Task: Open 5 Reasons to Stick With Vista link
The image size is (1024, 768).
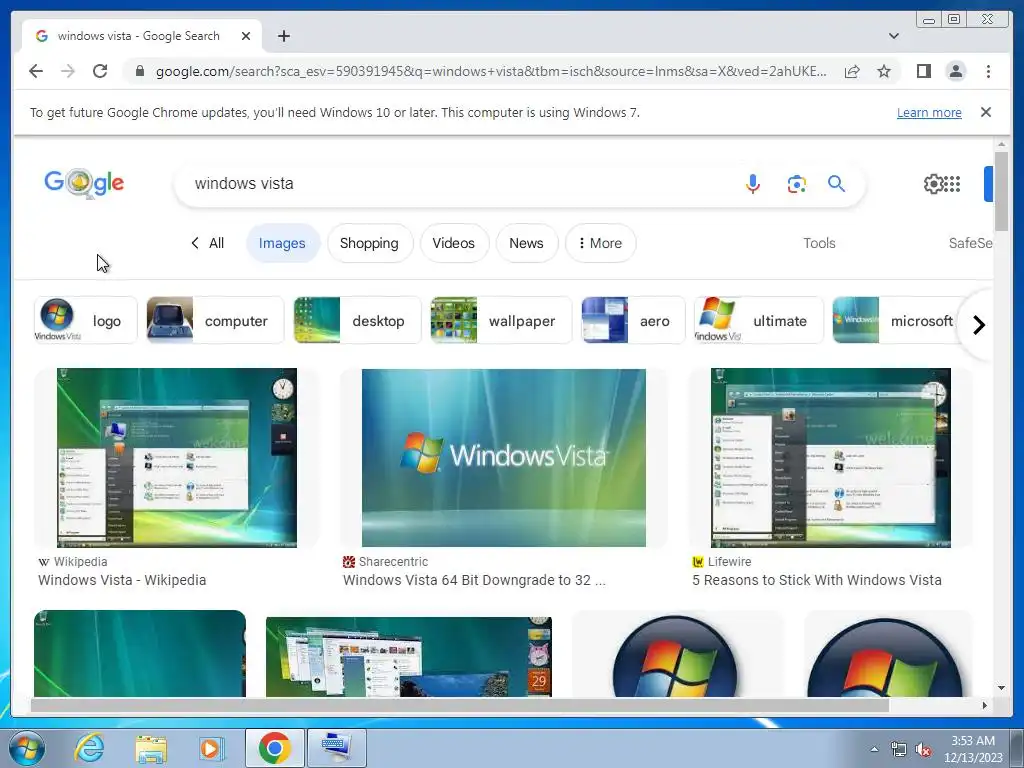Action: coord(817,580)
